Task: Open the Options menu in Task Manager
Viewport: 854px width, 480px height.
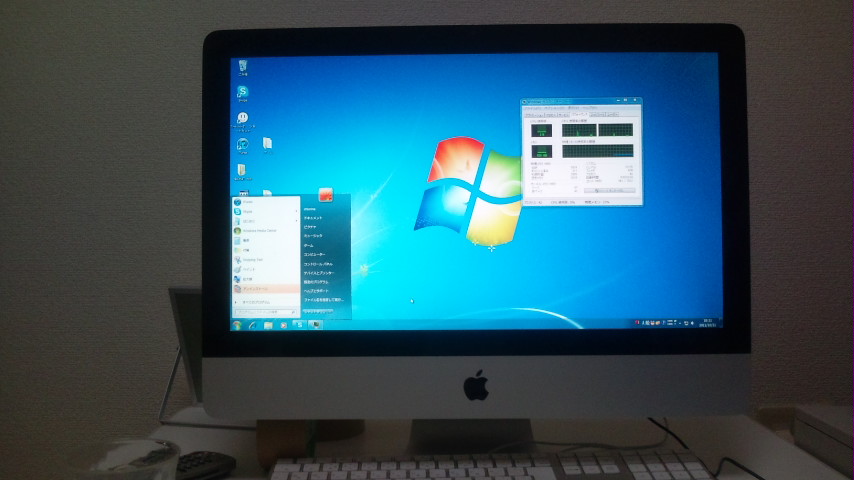Action: point(554,108)
